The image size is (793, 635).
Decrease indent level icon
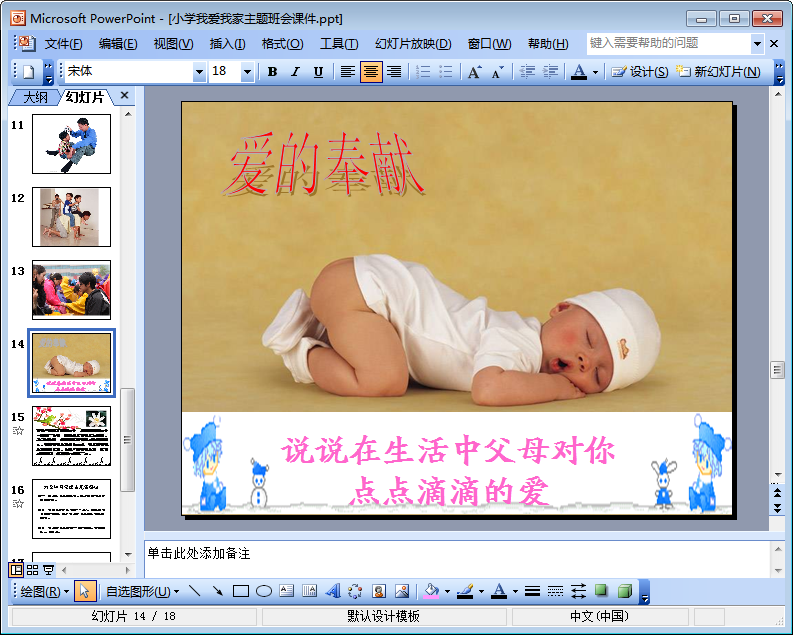pos(527,72)
